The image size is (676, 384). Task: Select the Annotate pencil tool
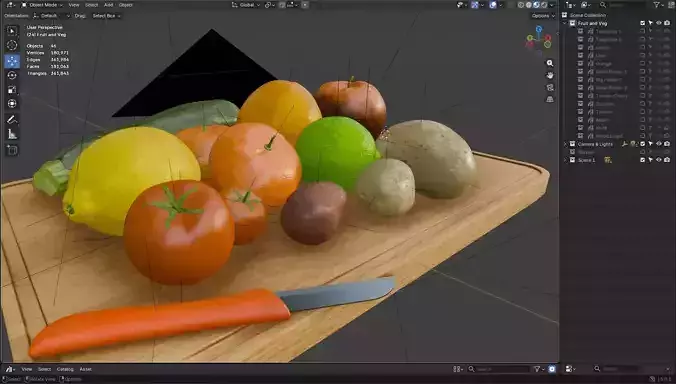[x=12, y=120]
